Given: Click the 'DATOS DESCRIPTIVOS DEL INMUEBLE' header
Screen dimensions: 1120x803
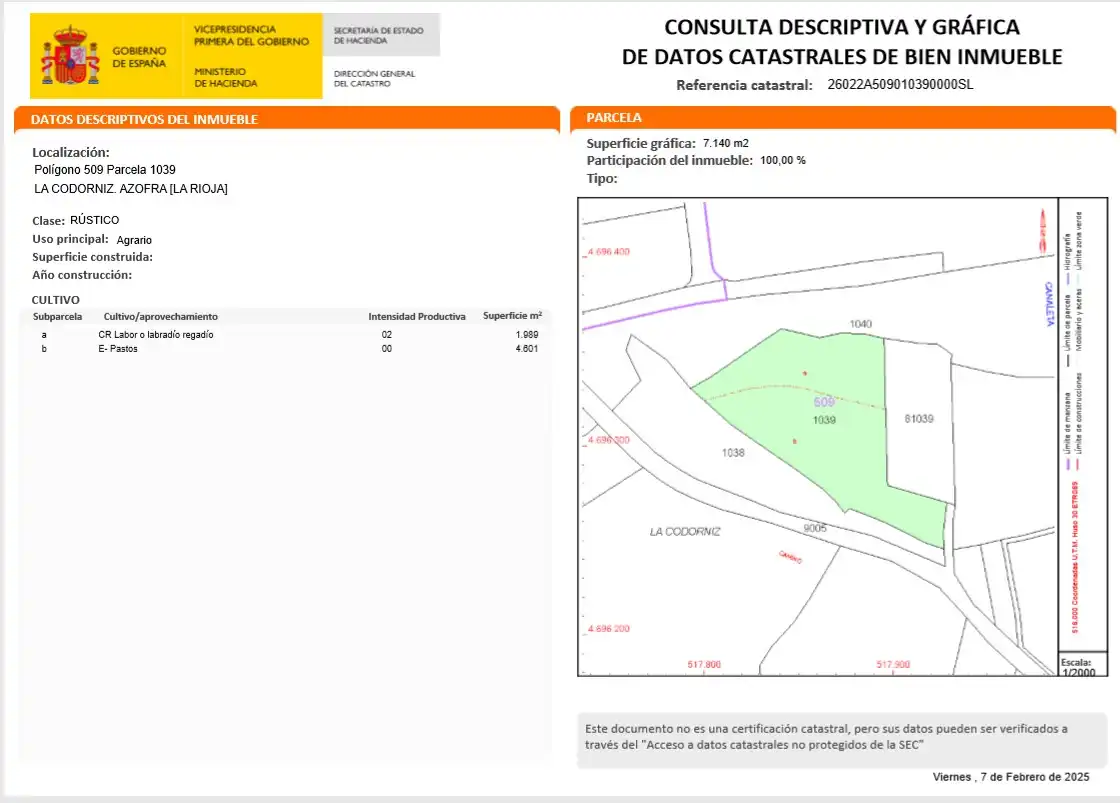Looking at the screenshot, I should click(x=144, y=119).
